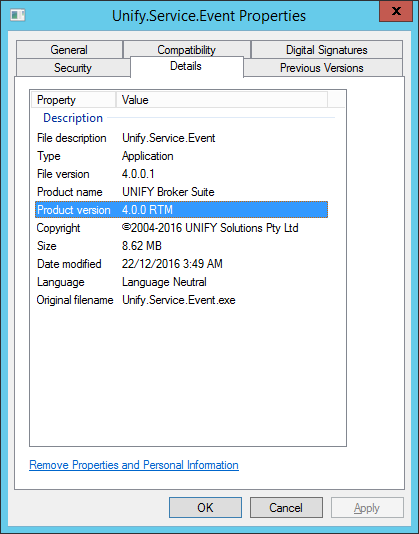Image resolution: width=419 pixels, height=534 pixels.
Task: Select the Date modified row
Action: [x=181, y=264]
